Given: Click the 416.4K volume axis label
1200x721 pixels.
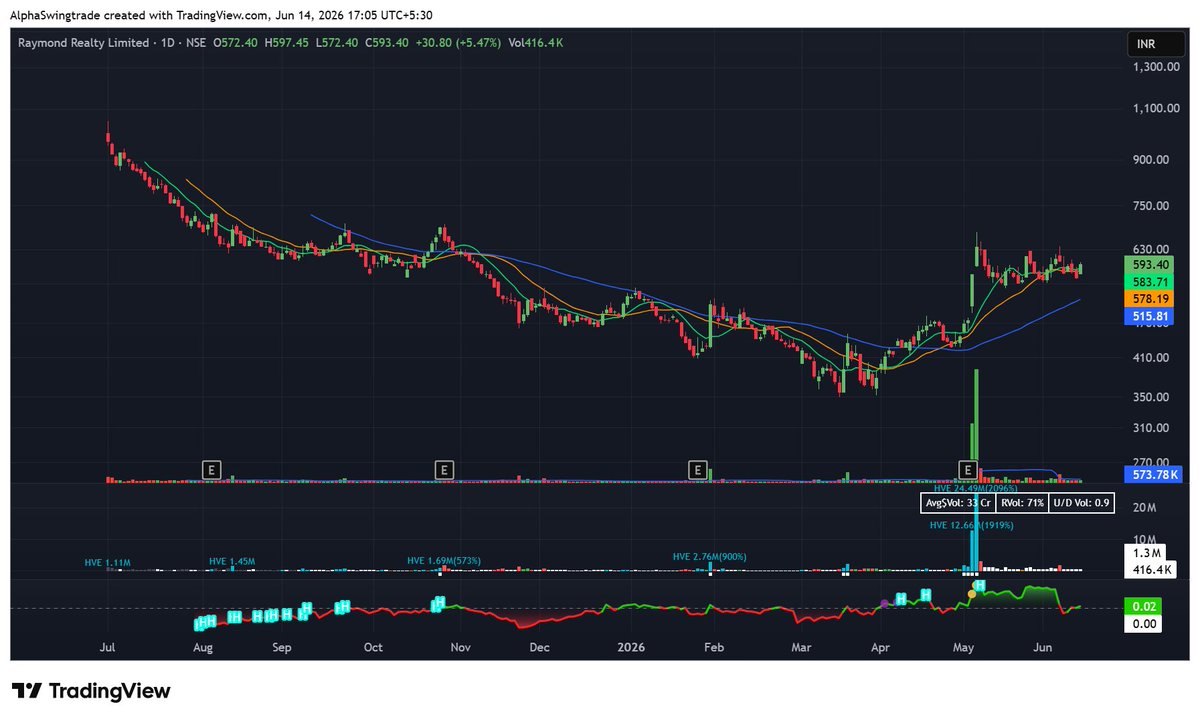Looking at the screenshot, I should click(1151, 569).
